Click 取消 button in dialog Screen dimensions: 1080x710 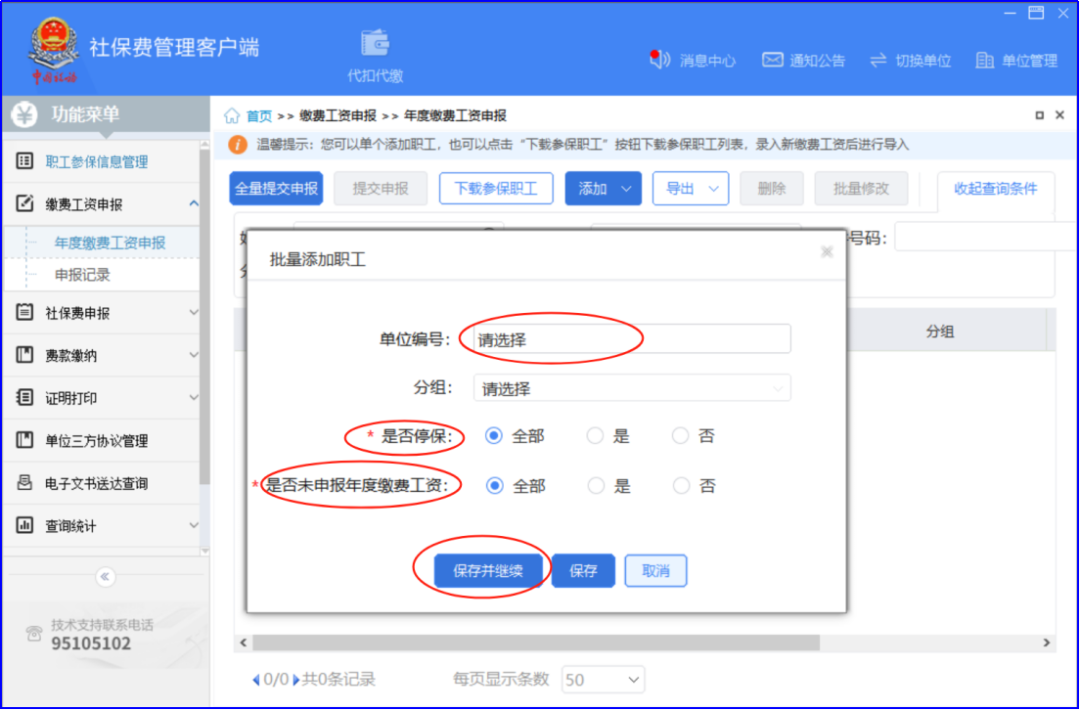click(x=656, y=571)
